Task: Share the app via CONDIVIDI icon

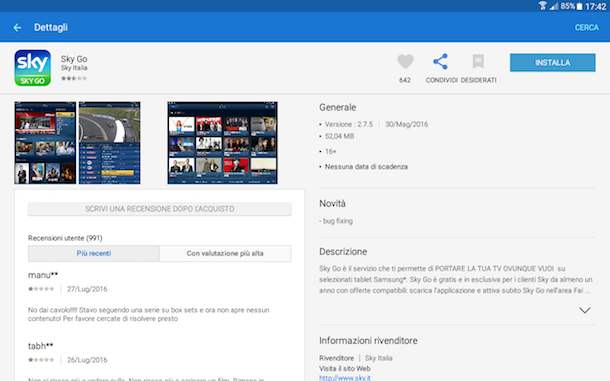Action: point(440,61)
